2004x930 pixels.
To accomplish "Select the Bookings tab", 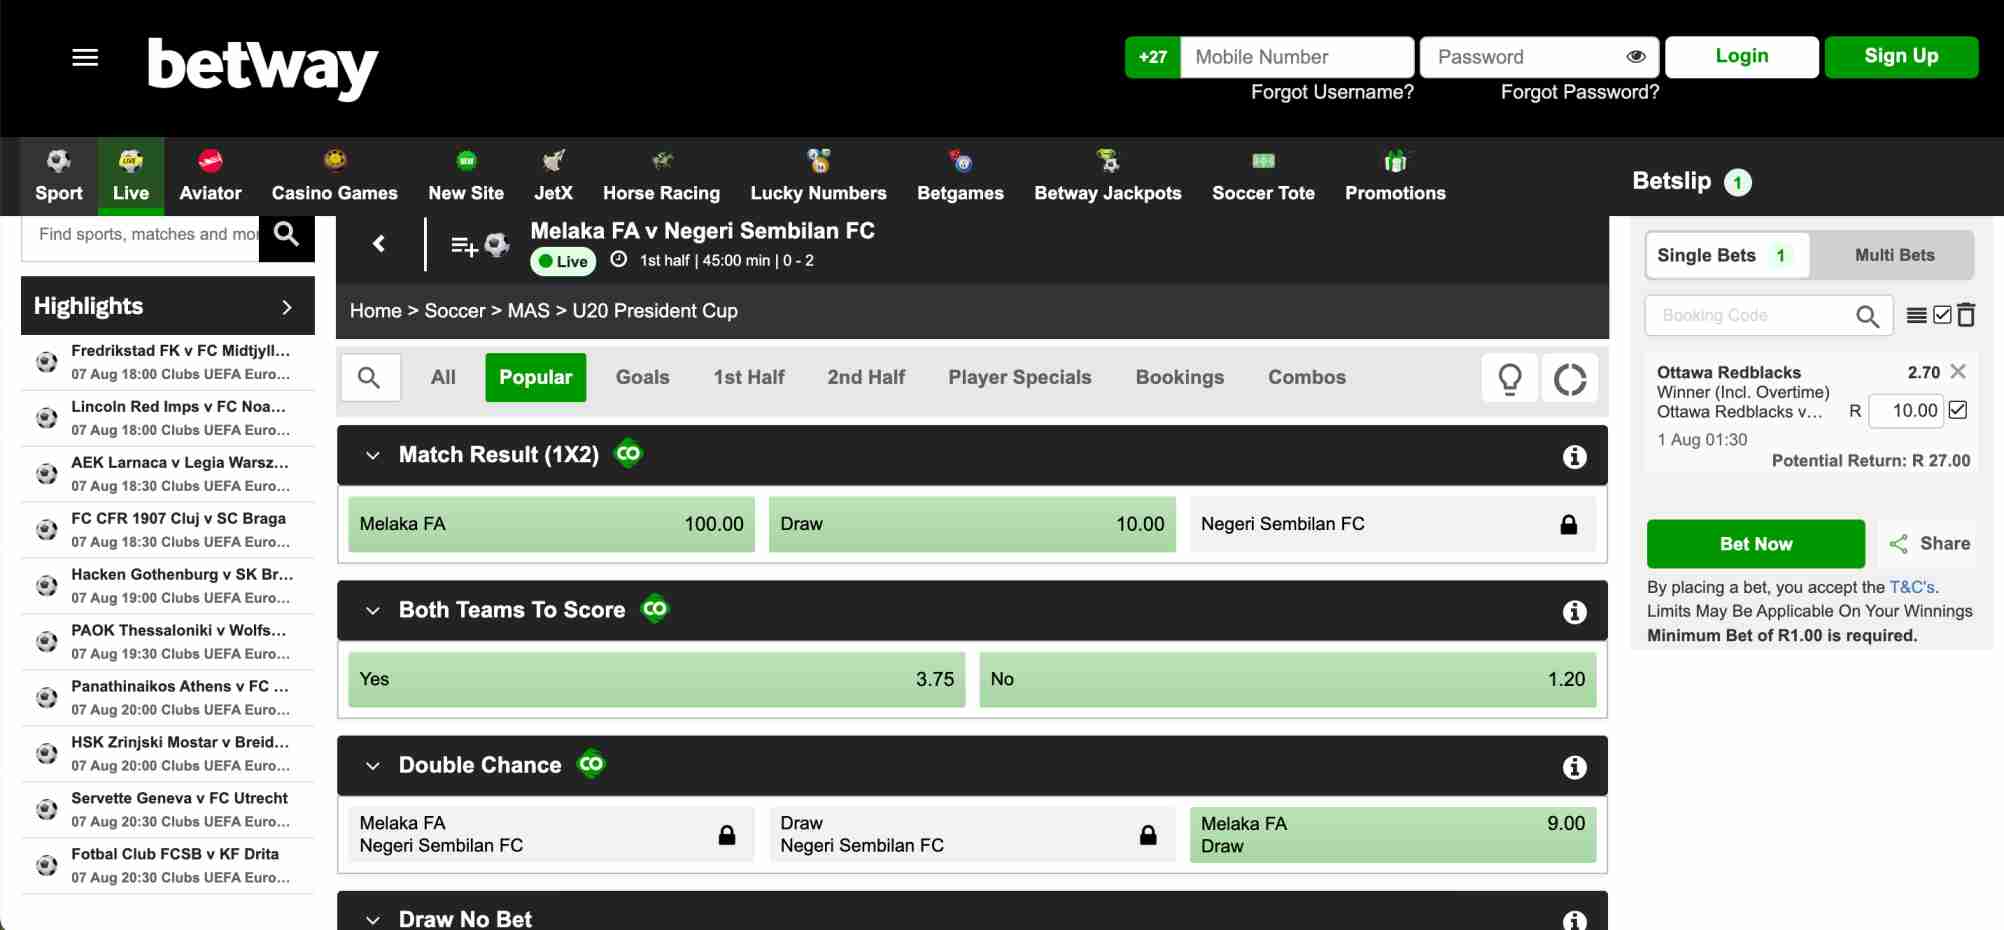I will 1180,378.
